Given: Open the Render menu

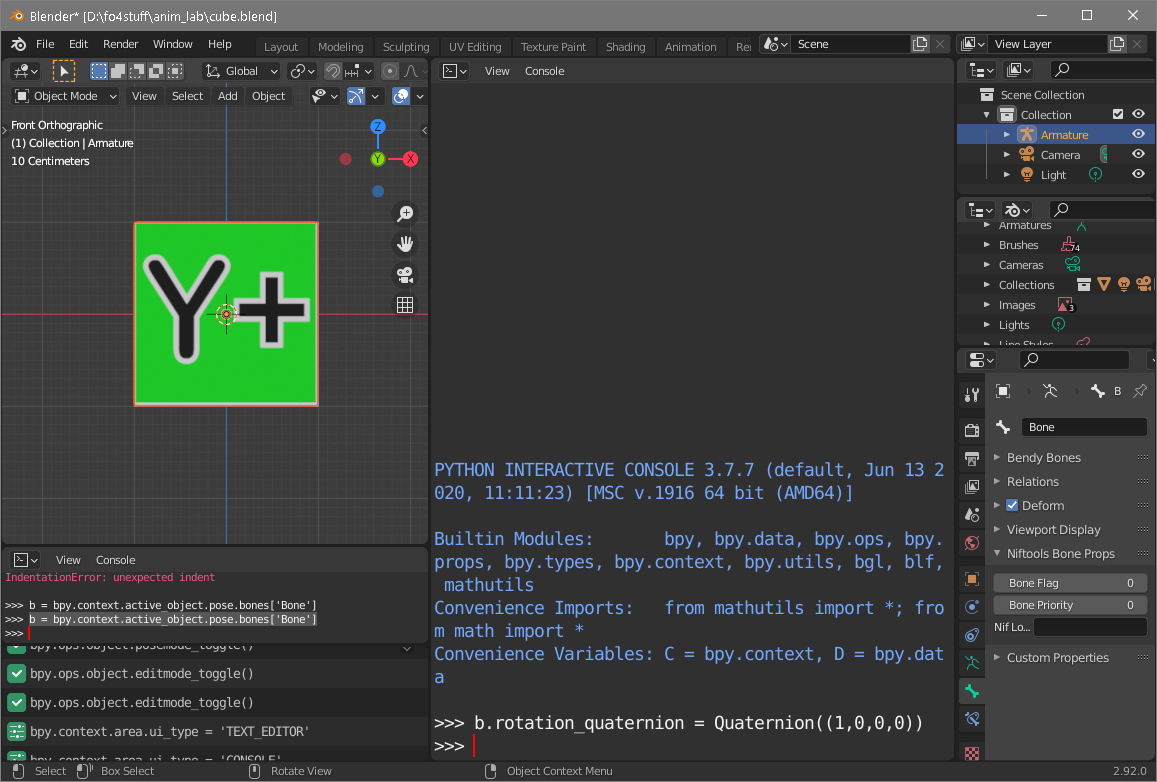Looking at the screenshot, I should pyautogui.click(x=120, y=44).
